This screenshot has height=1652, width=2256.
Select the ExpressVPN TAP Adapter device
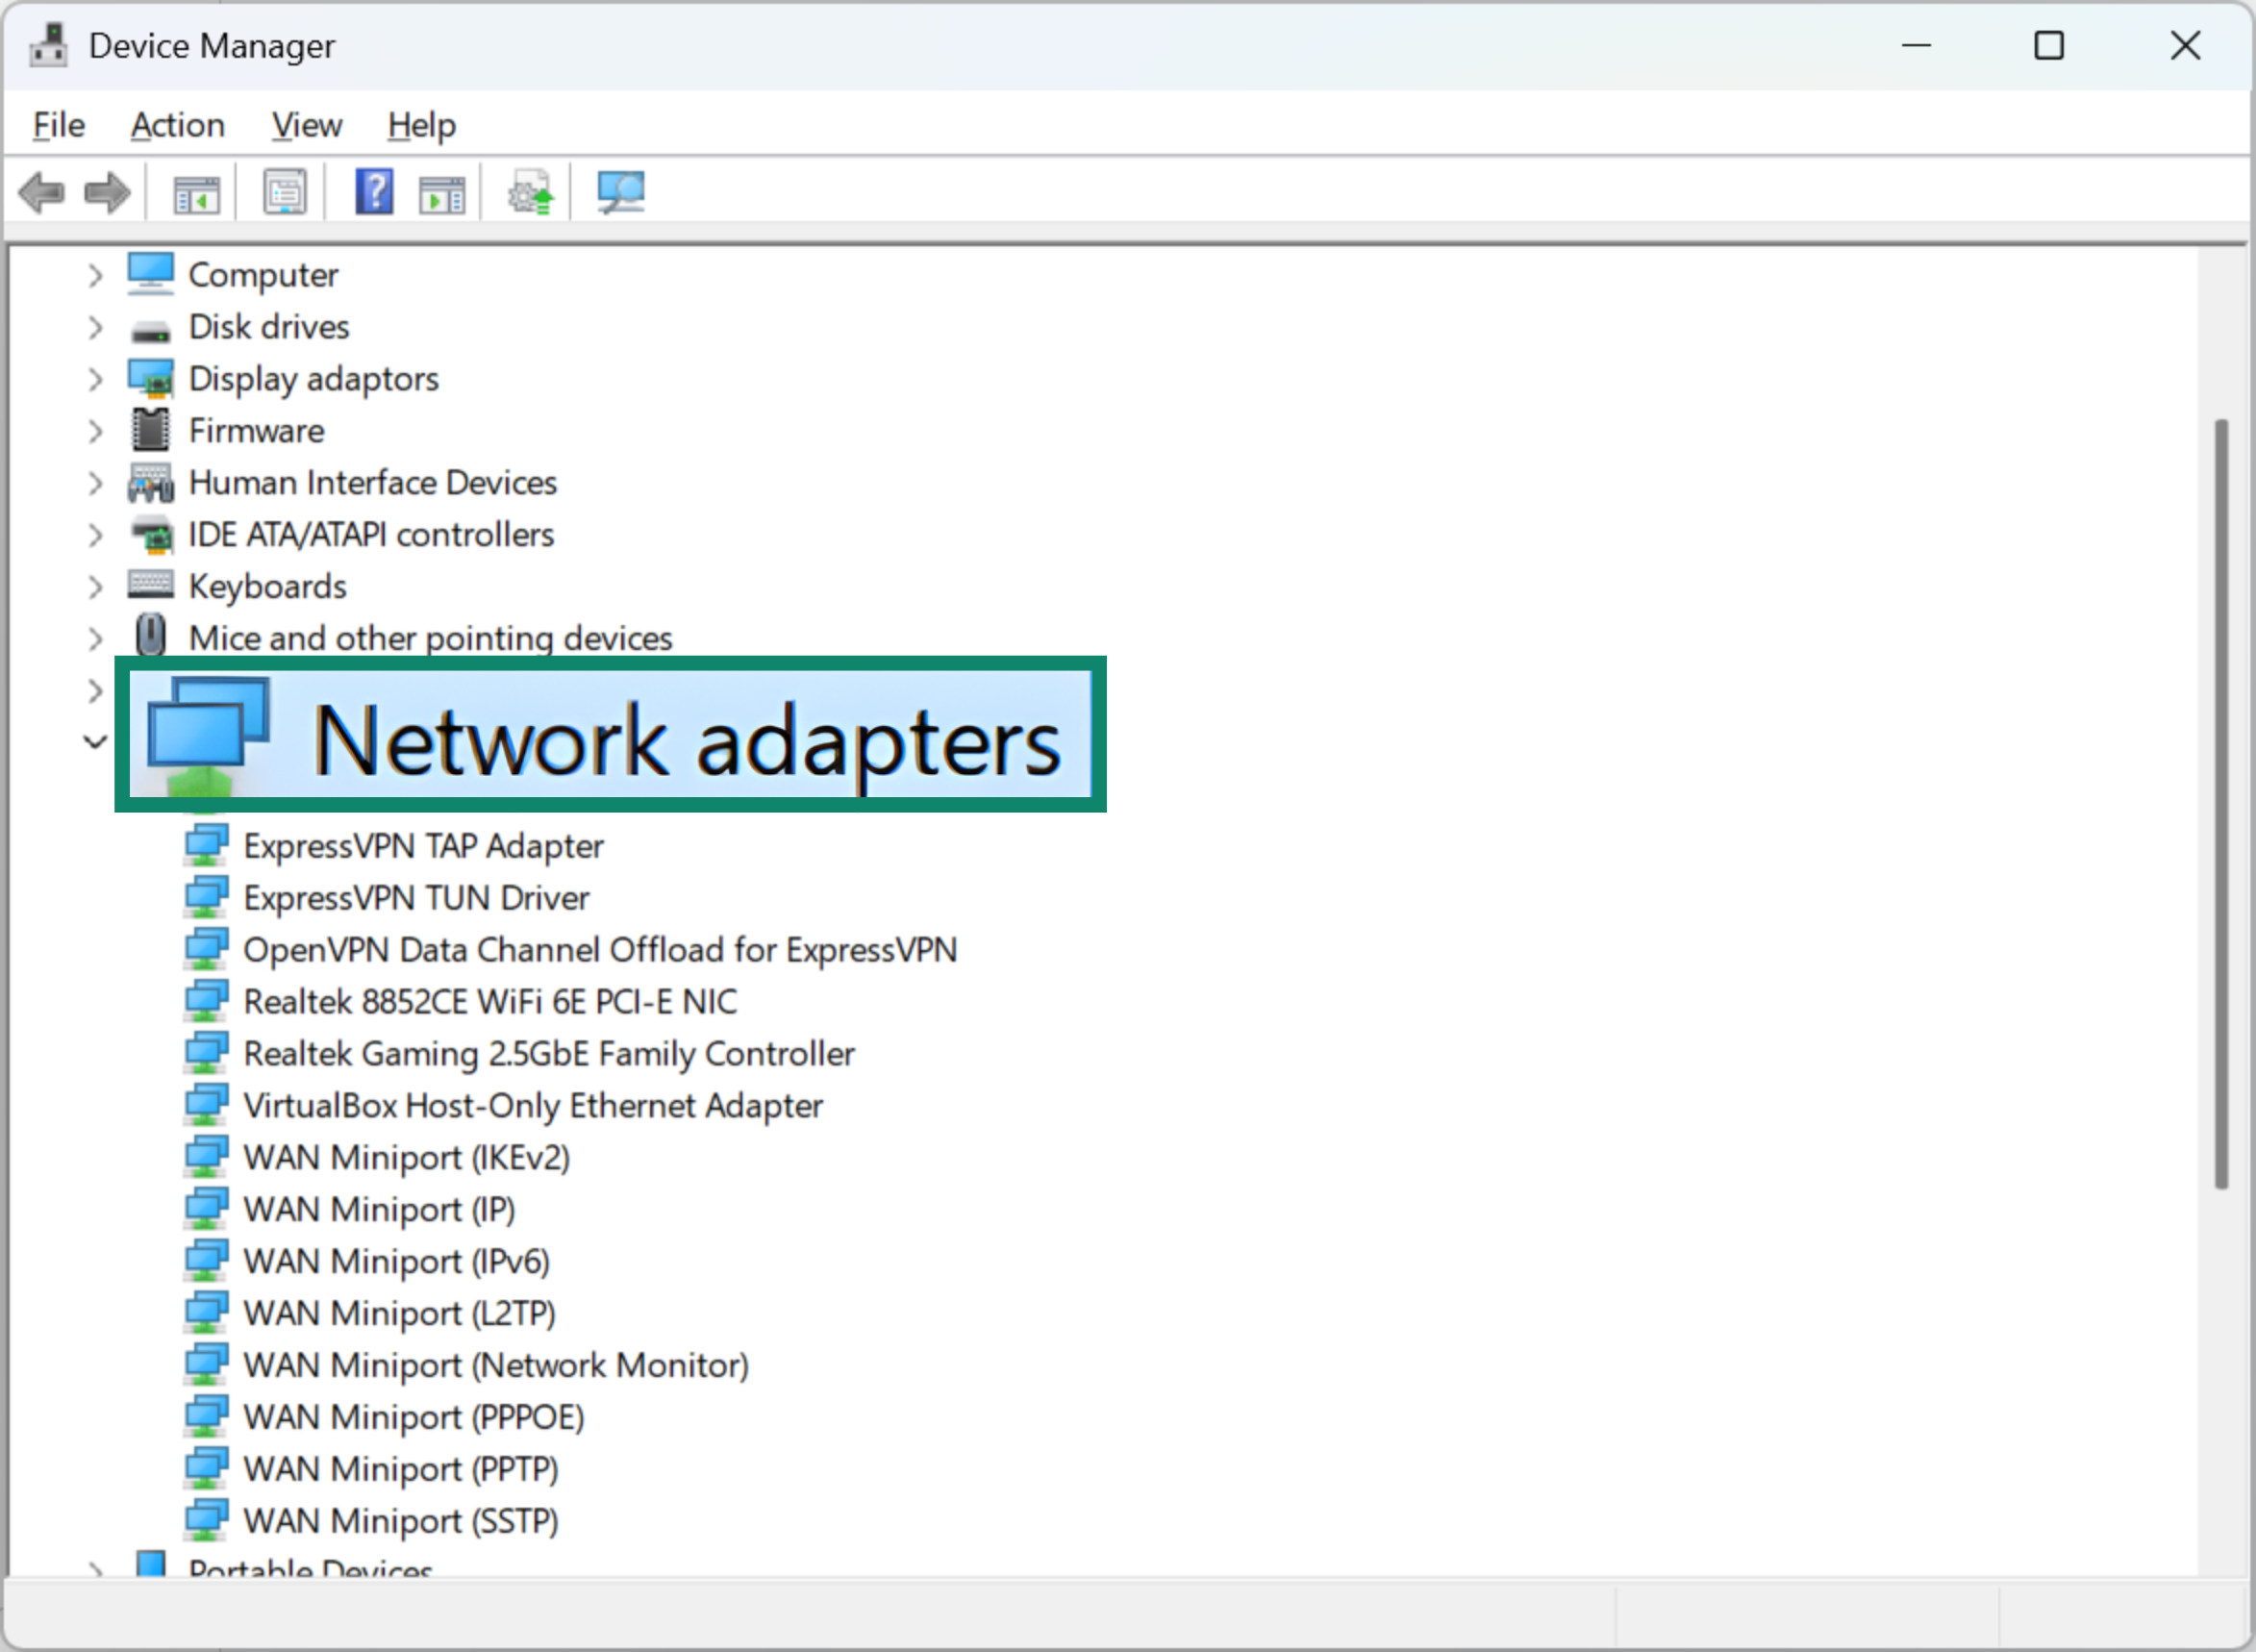point(424,845)
